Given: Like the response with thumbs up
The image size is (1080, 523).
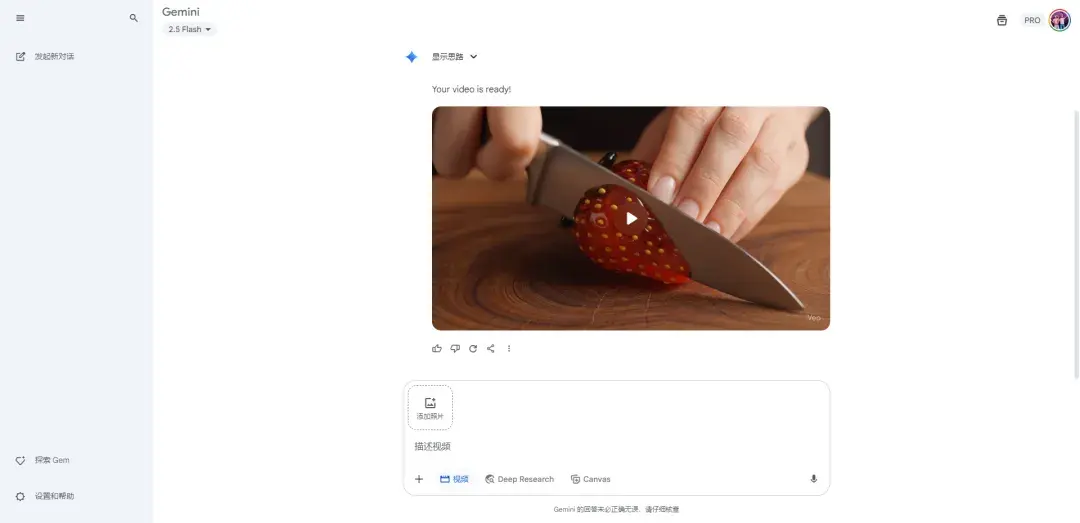Looking at the screenshot, I should pos(437,349).
